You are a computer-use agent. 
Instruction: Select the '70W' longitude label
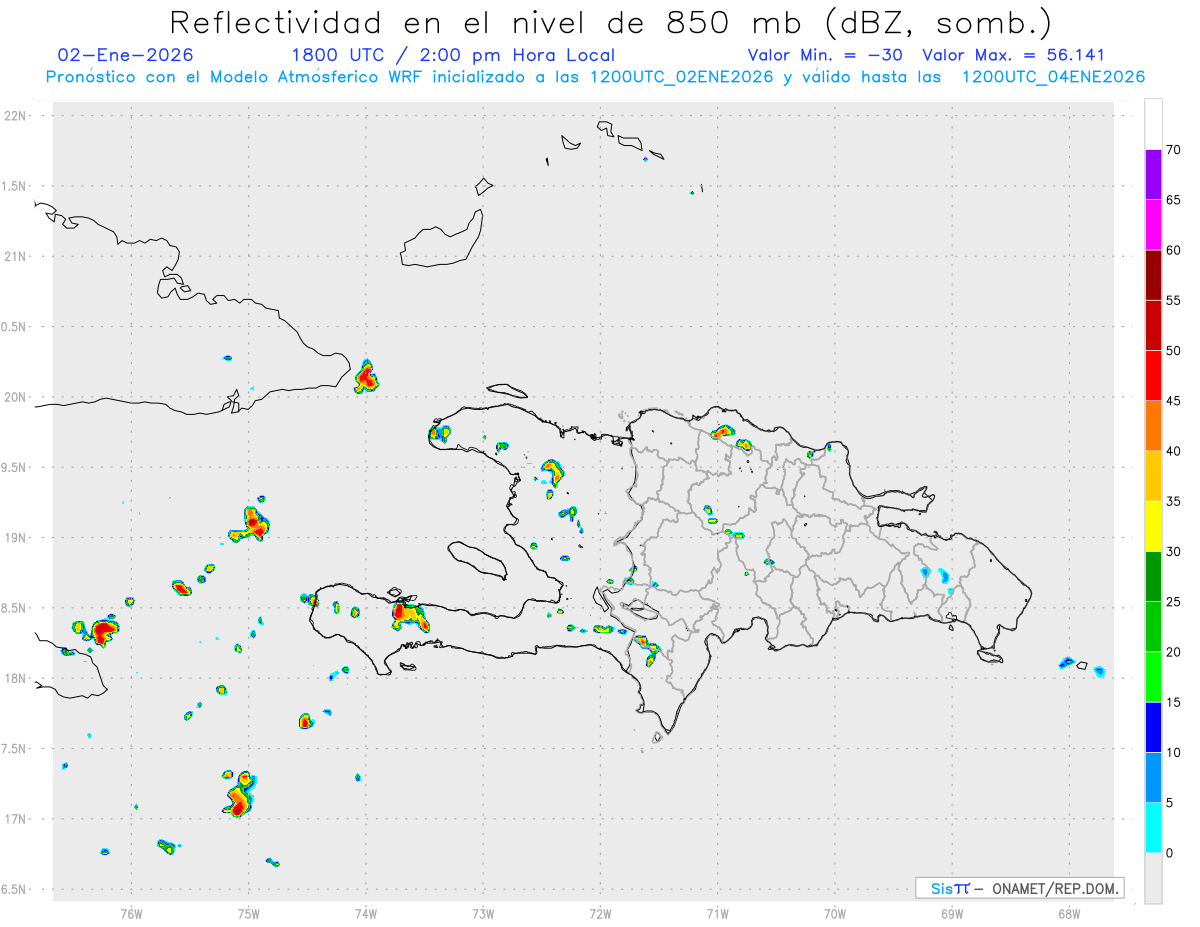point(835,913)
